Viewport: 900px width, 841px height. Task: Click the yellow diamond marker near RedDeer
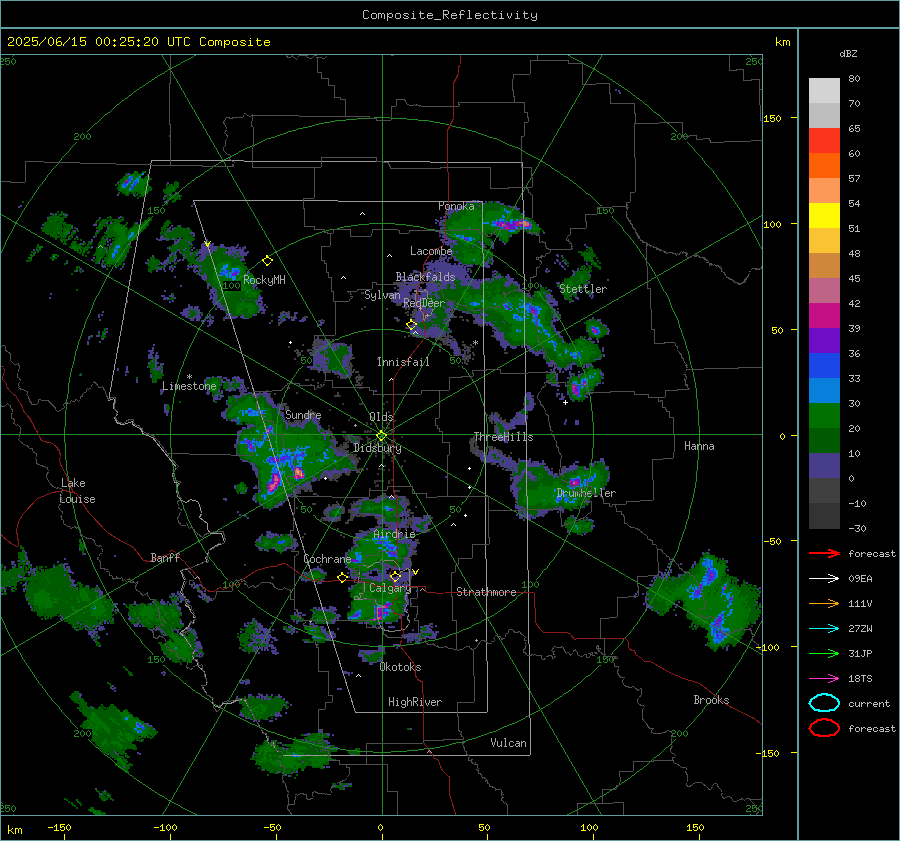[411, 325]
